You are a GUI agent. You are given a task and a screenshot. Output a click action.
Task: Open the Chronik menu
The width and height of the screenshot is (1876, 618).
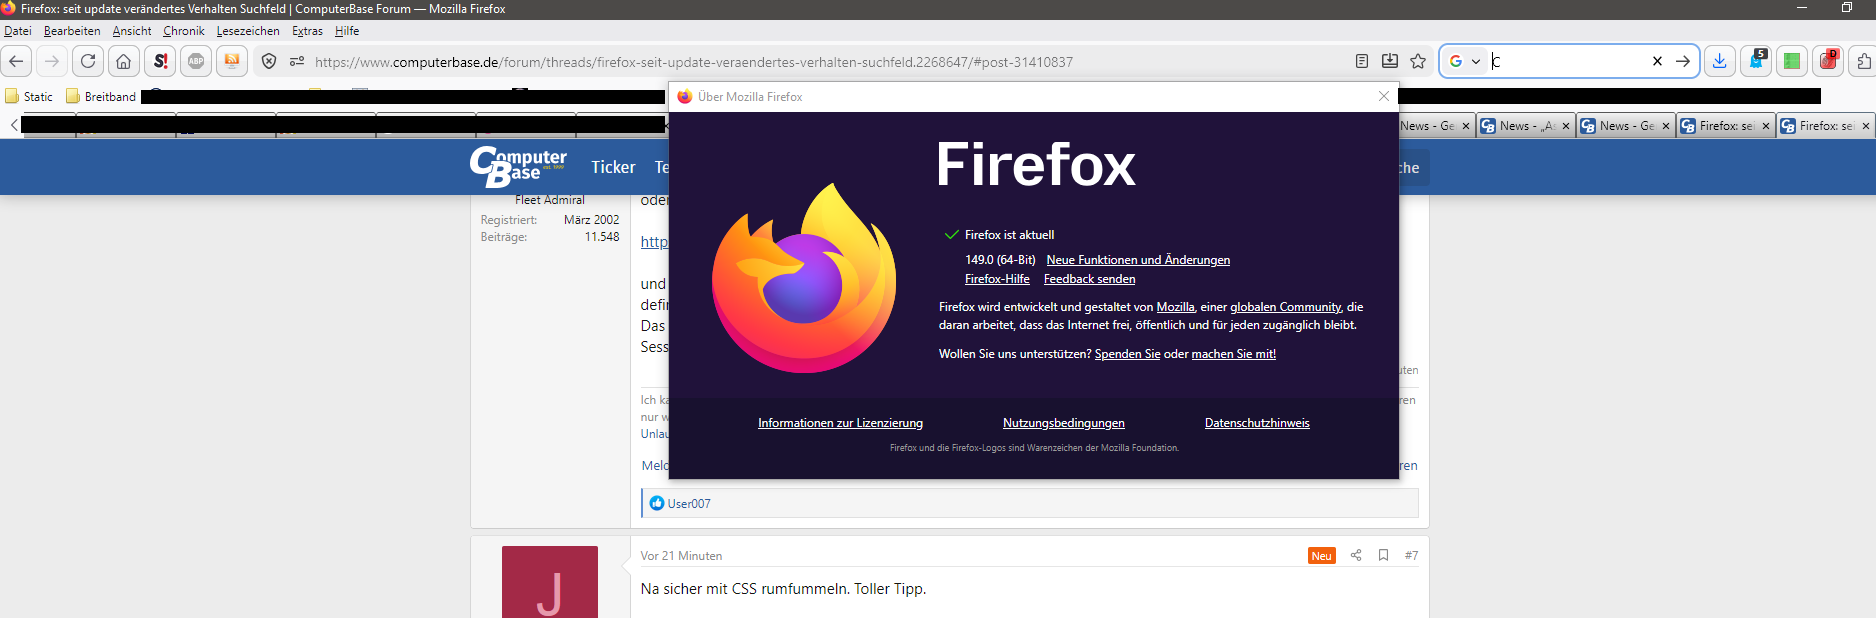[184, 31]
